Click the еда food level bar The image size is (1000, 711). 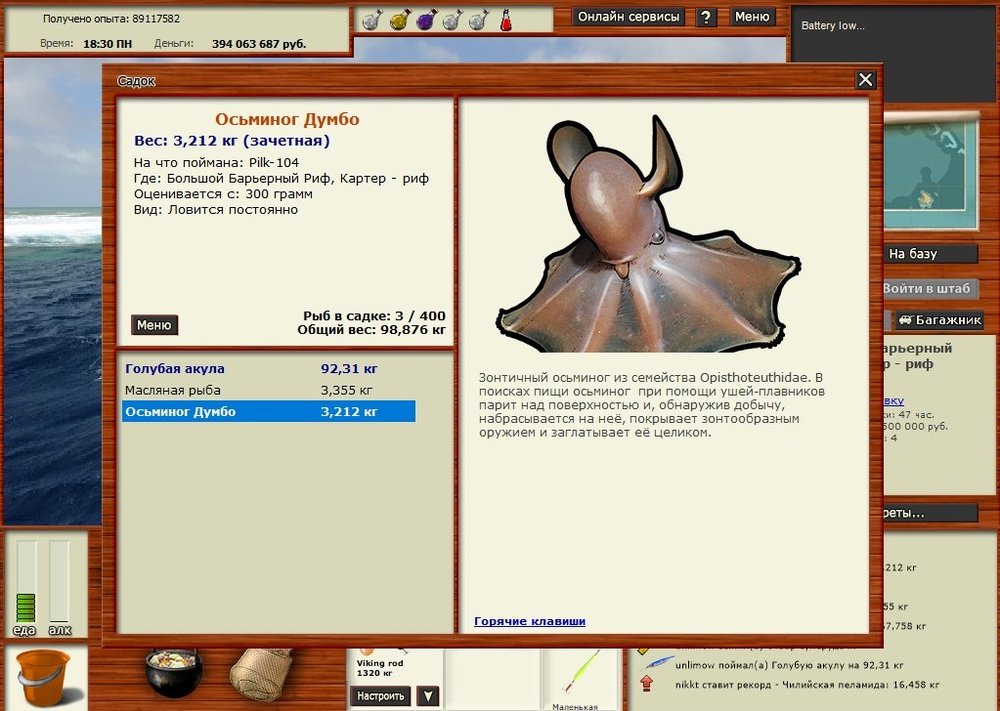click(25, 585)
